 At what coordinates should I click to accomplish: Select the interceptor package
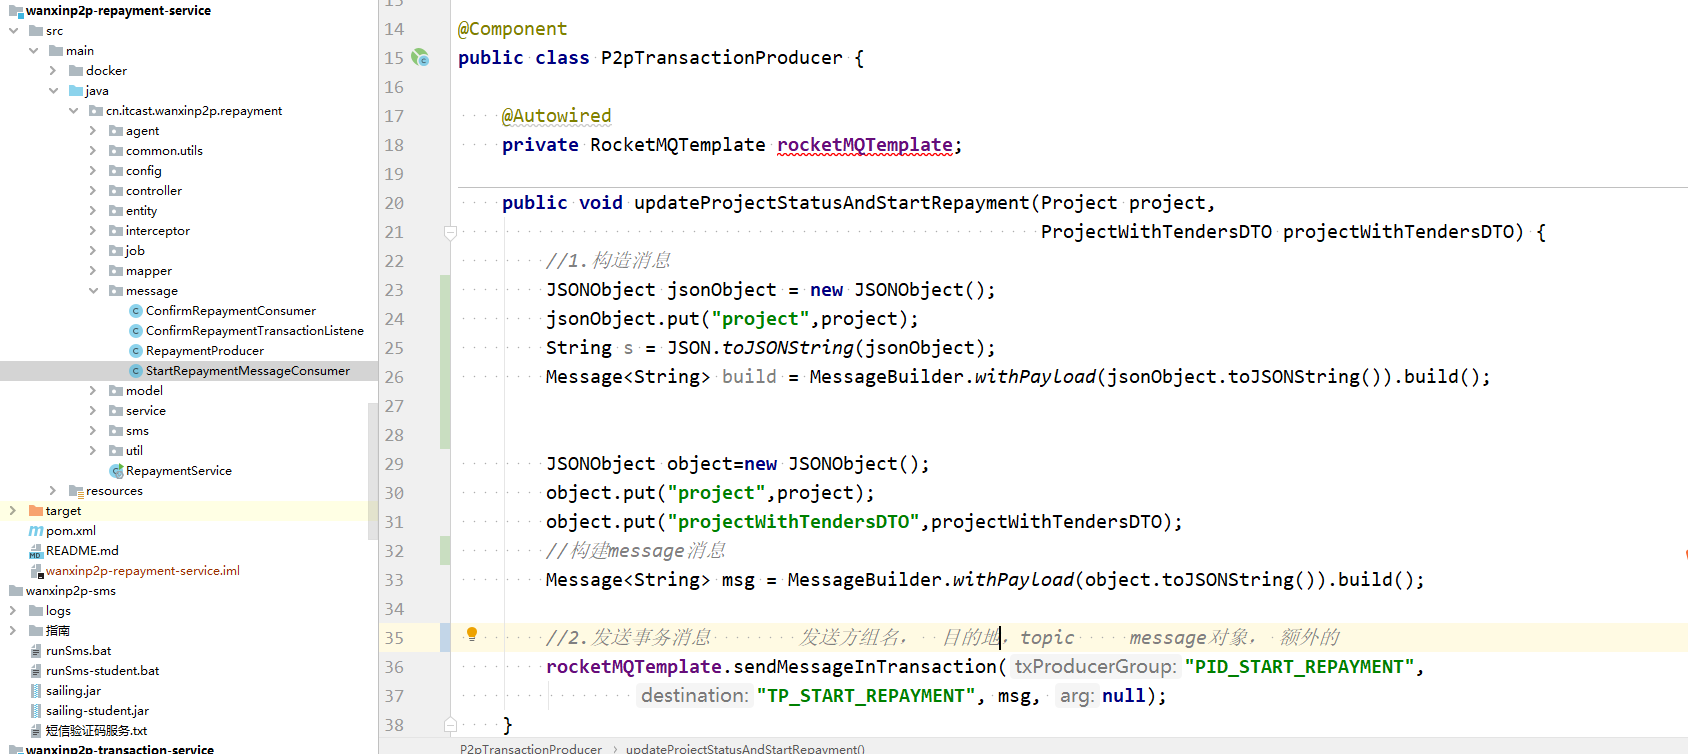157,231
